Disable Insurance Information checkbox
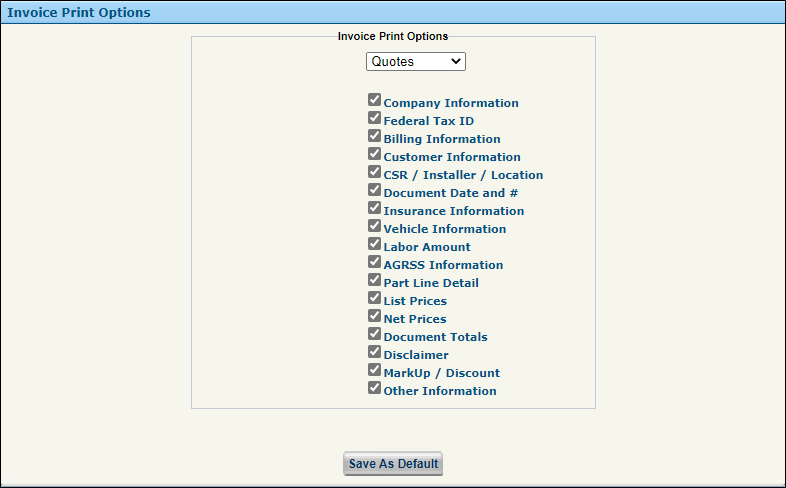This screenshot has width=786, height=488. click(374, 208)
